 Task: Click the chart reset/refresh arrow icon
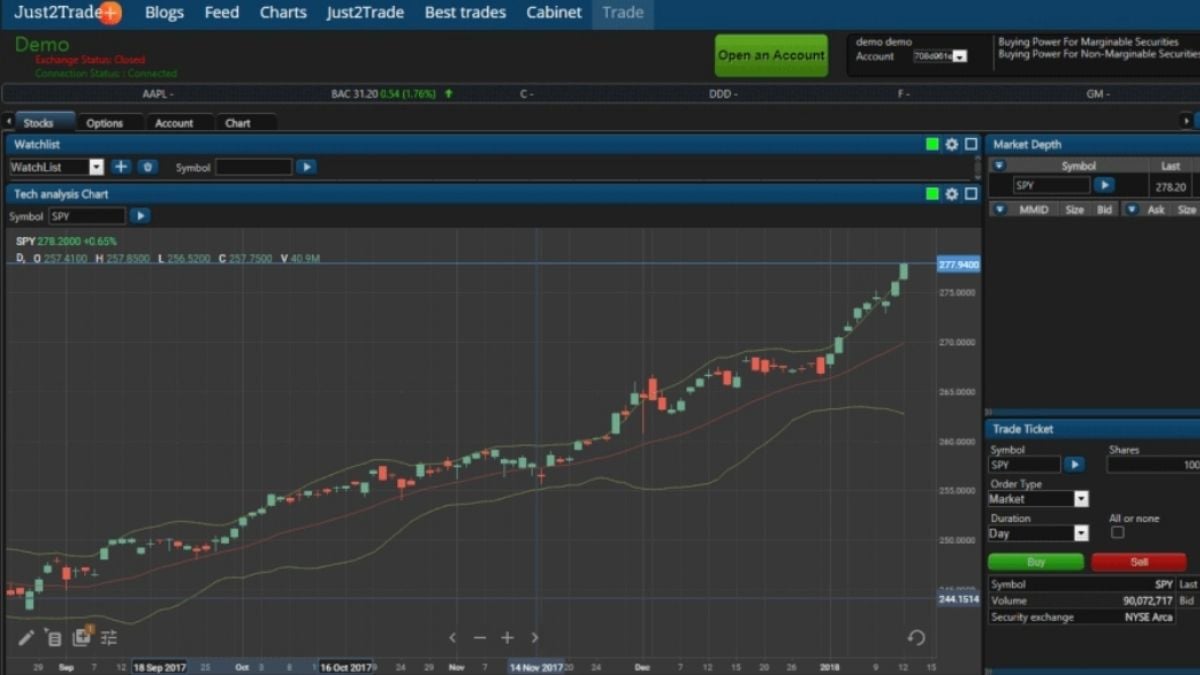(x=916, y=637)
